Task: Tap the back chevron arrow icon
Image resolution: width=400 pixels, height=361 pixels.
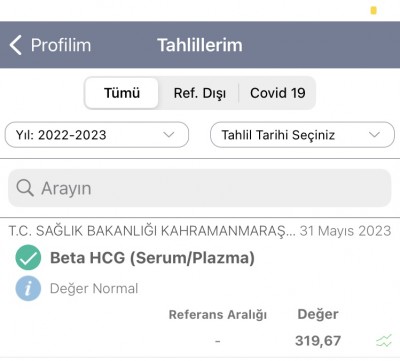Action: (x=16, y=45)
